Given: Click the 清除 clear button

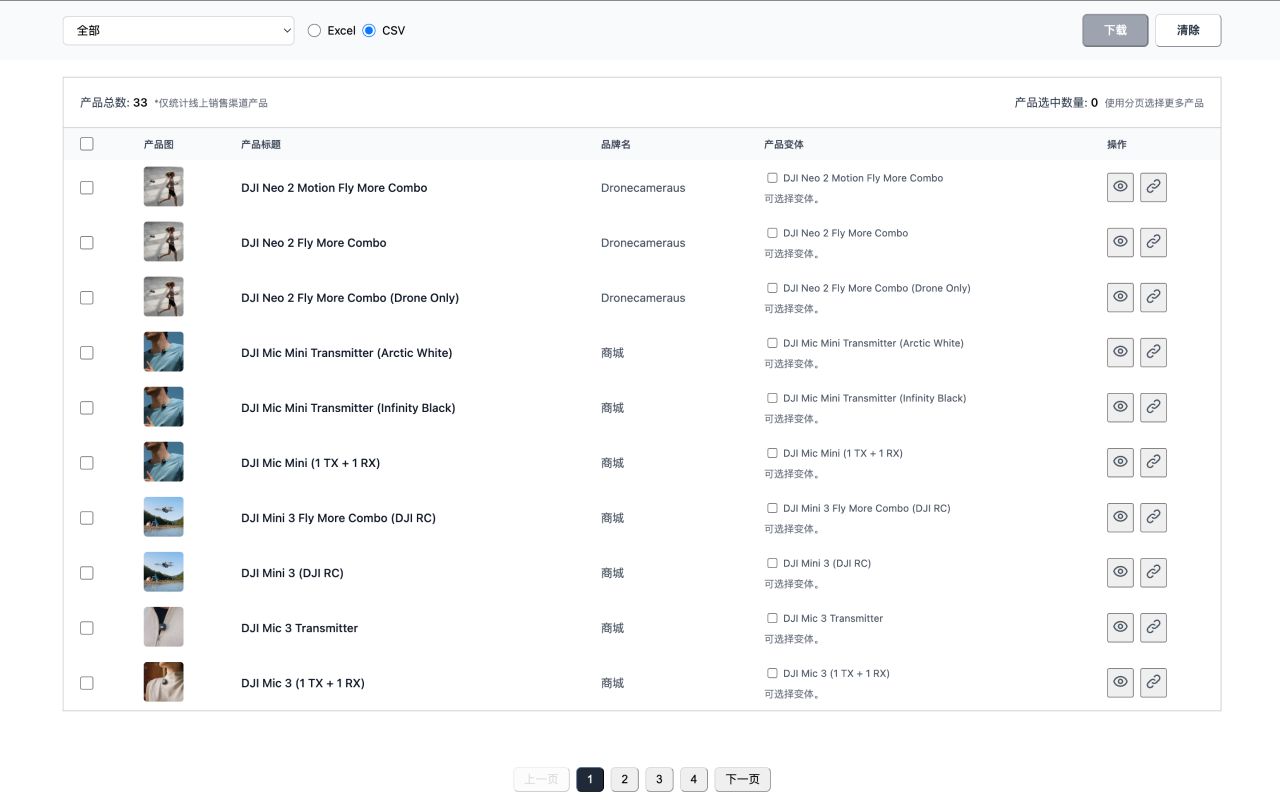Looking at the screenshot, I should [x=1188, y=30].
